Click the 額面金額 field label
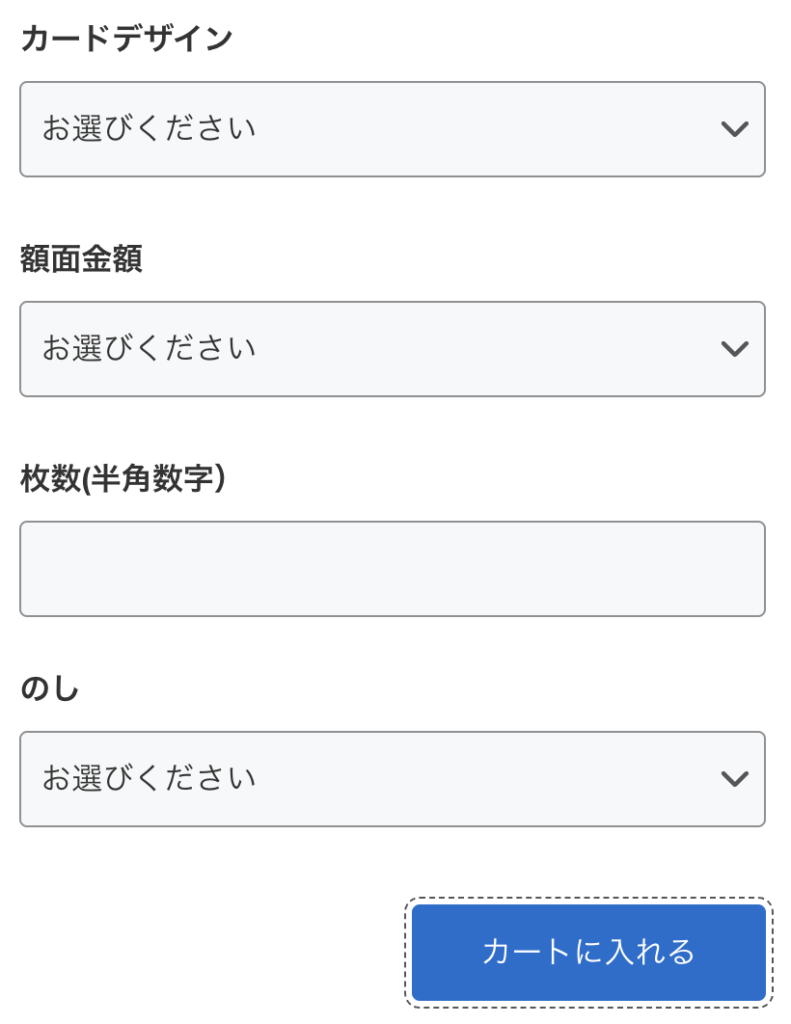Viewport: 791px width, 1024px height. [81, 259]
